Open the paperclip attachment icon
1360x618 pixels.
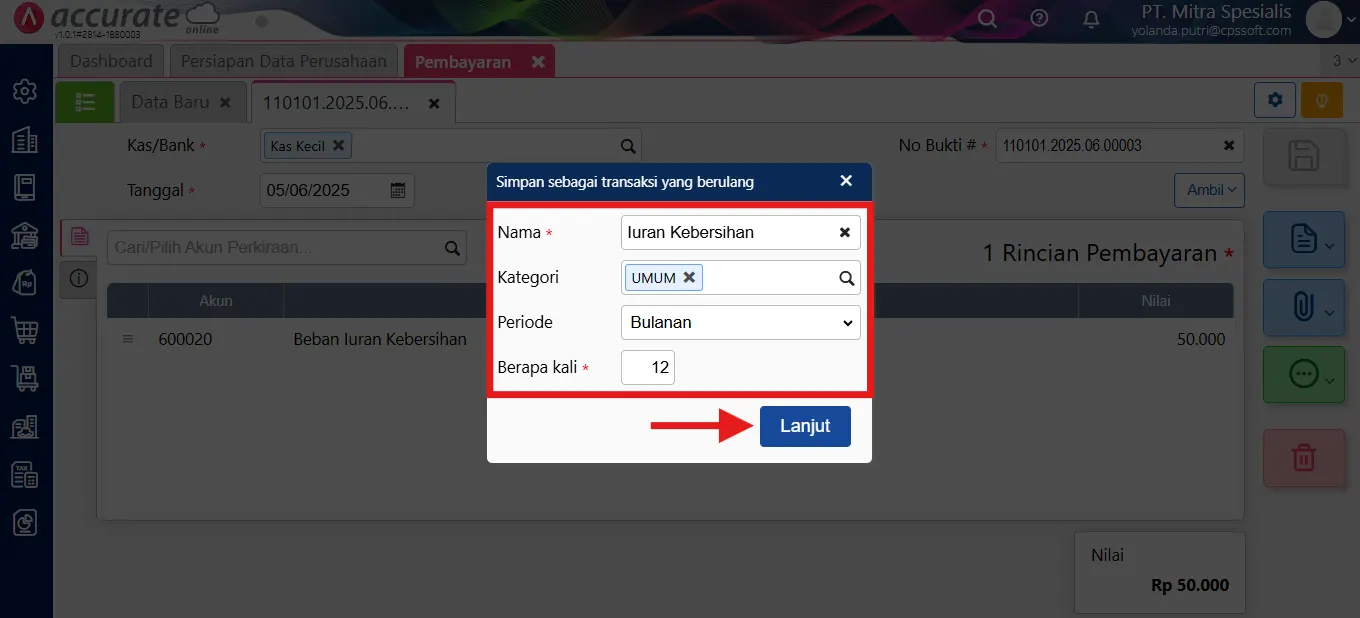pos(1304,307)
